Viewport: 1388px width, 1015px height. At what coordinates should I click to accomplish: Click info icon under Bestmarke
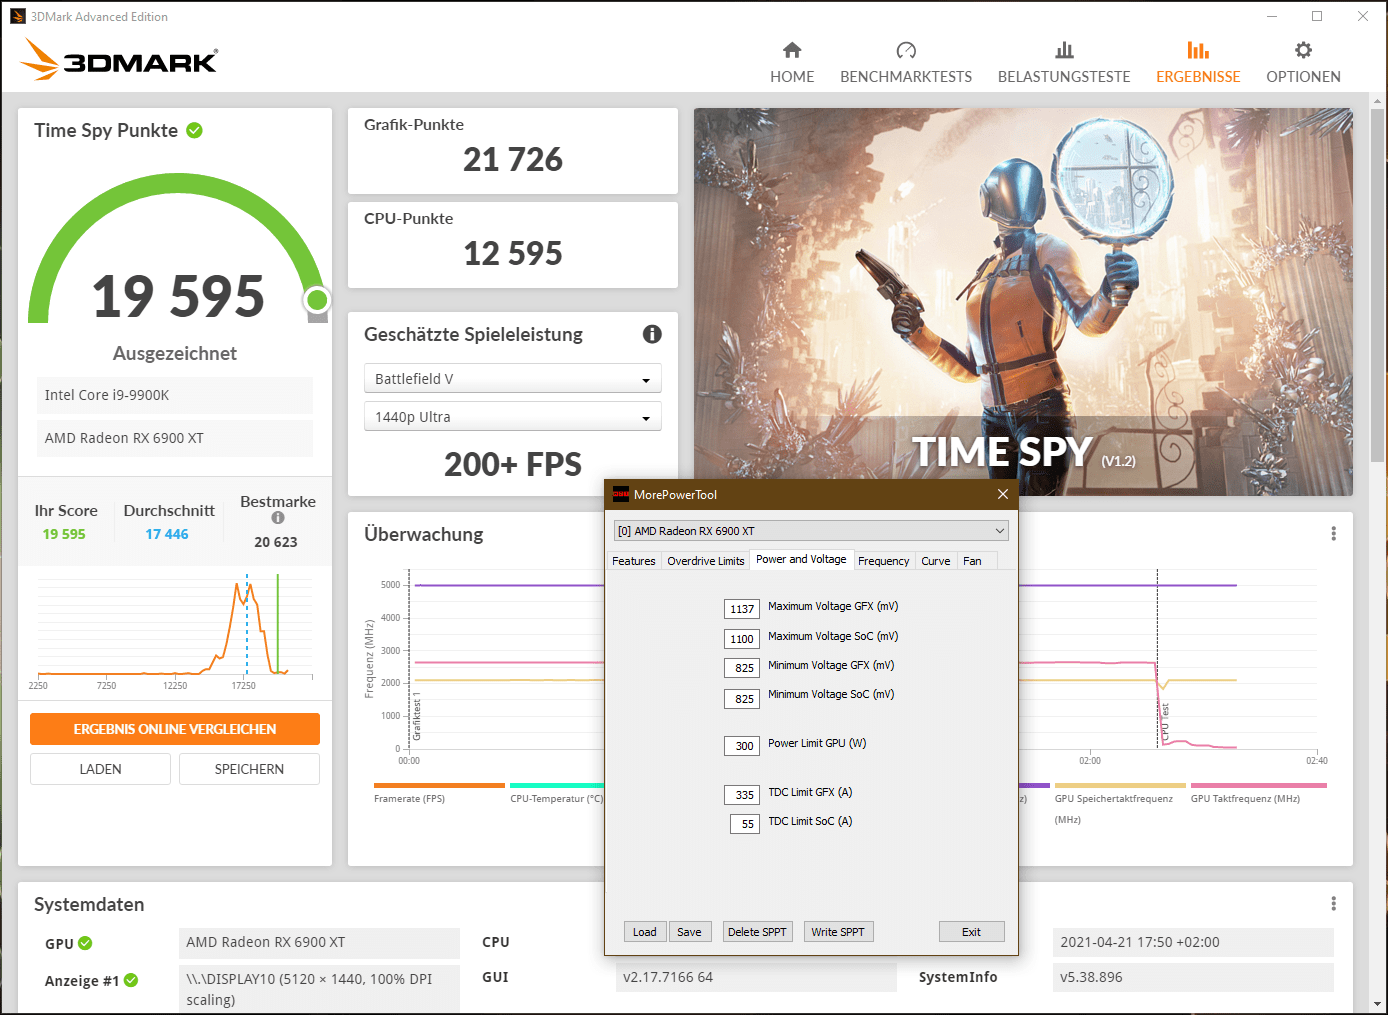pyautogui.click(x=278, y=518)
